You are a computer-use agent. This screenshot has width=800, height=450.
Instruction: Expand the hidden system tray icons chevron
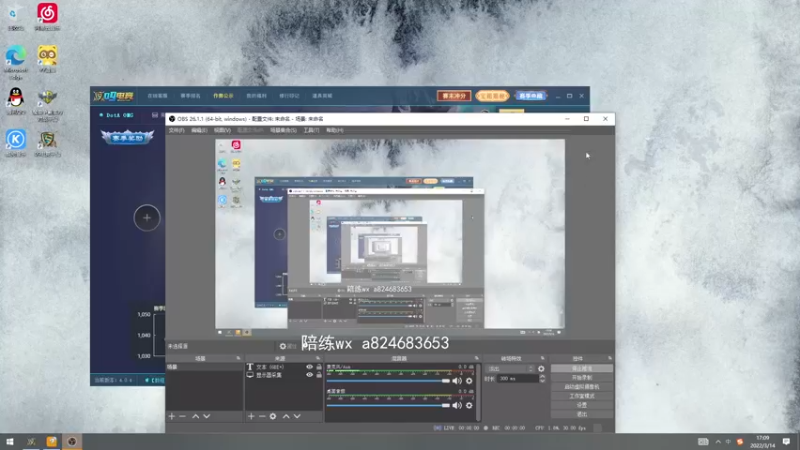tap(718, 441)
